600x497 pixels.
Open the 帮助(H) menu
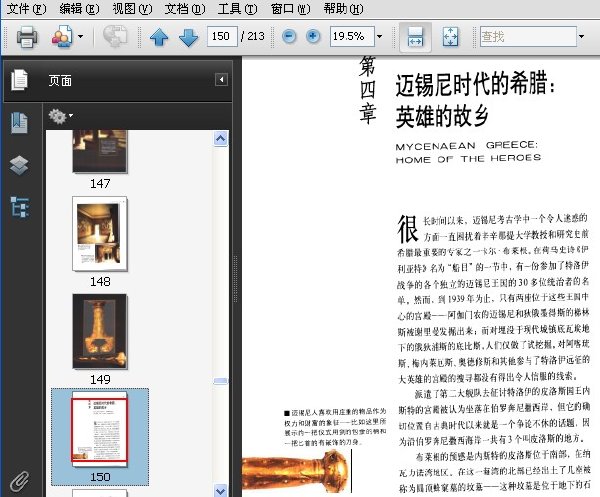[343, 8]
